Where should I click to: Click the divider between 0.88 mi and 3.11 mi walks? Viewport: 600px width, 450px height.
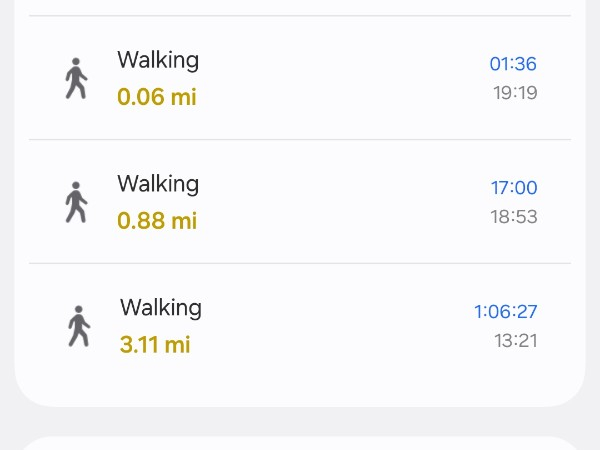300,264
